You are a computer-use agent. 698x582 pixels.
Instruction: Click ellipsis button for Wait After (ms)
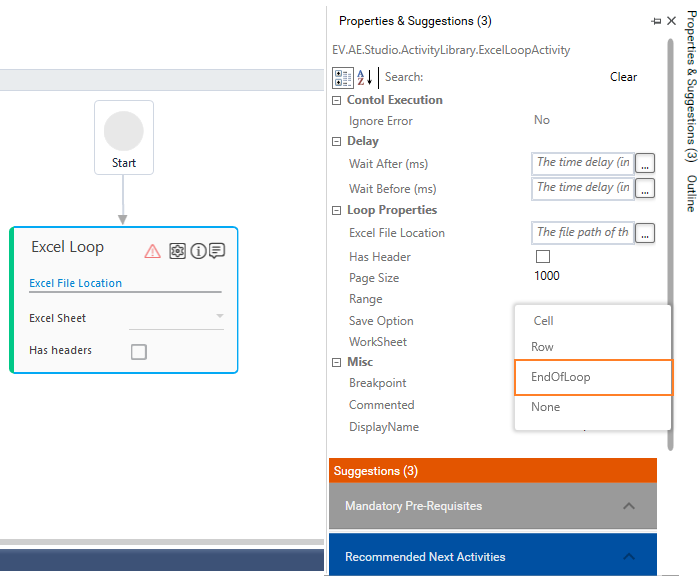[645, 163]
